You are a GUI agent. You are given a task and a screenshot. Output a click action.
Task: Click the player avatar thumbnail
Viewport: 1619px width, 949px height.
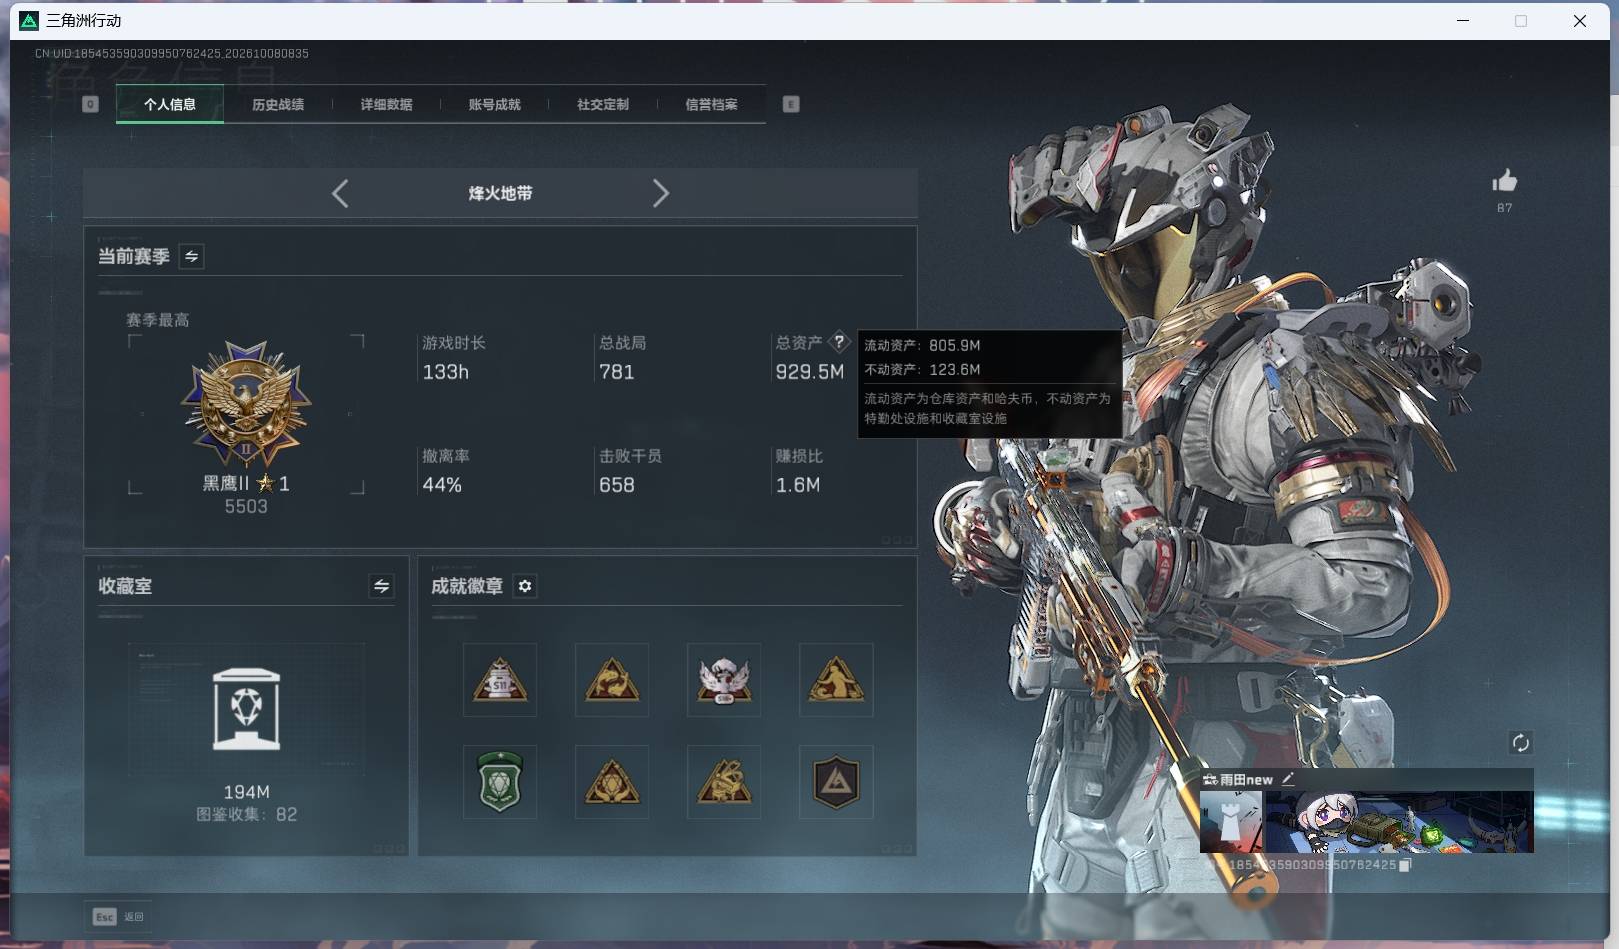pyautogui.click(x=1231, y=822)
